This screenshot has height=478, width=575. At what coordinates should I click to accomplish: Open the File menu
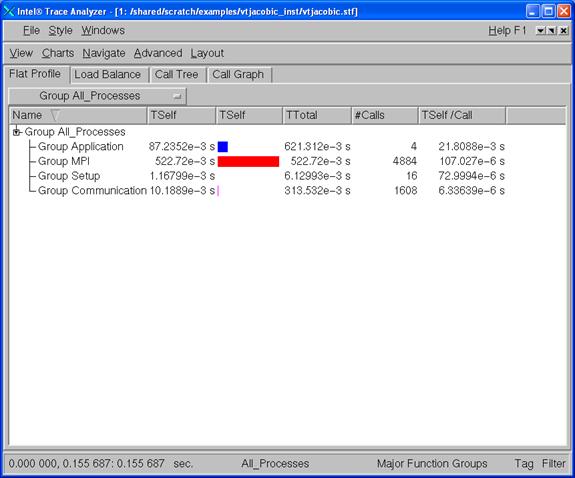(31, 30)
